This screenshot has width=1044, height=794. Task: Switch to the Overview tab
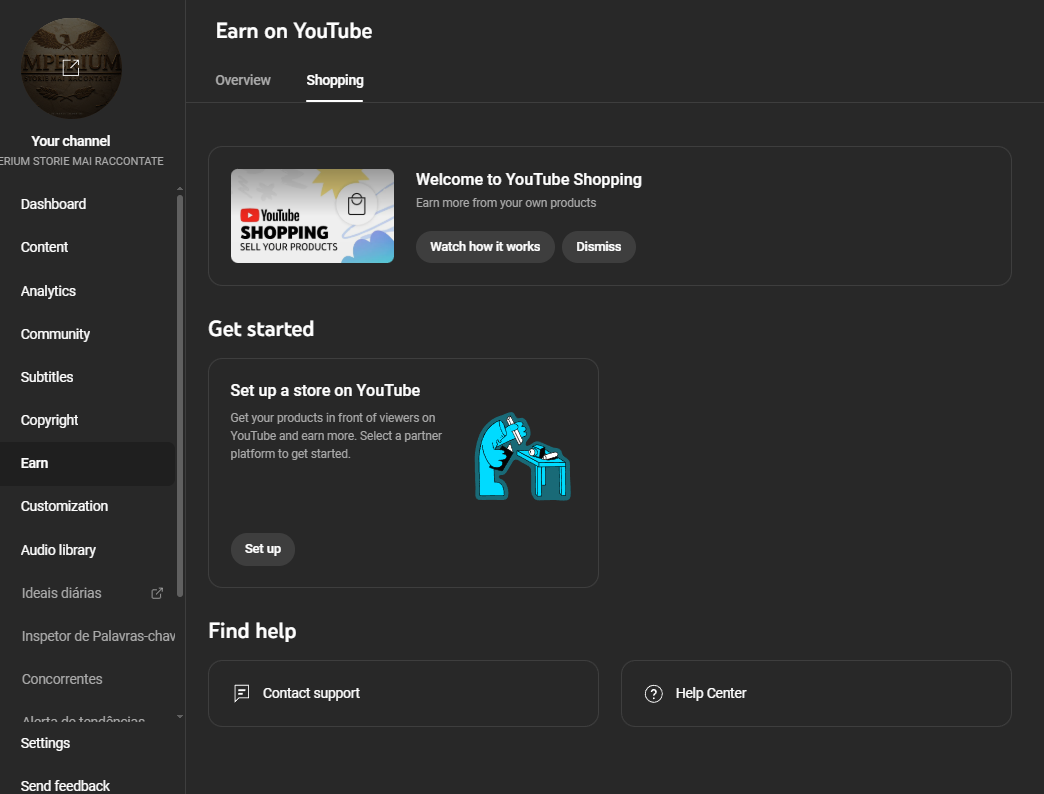pos(243,80)
